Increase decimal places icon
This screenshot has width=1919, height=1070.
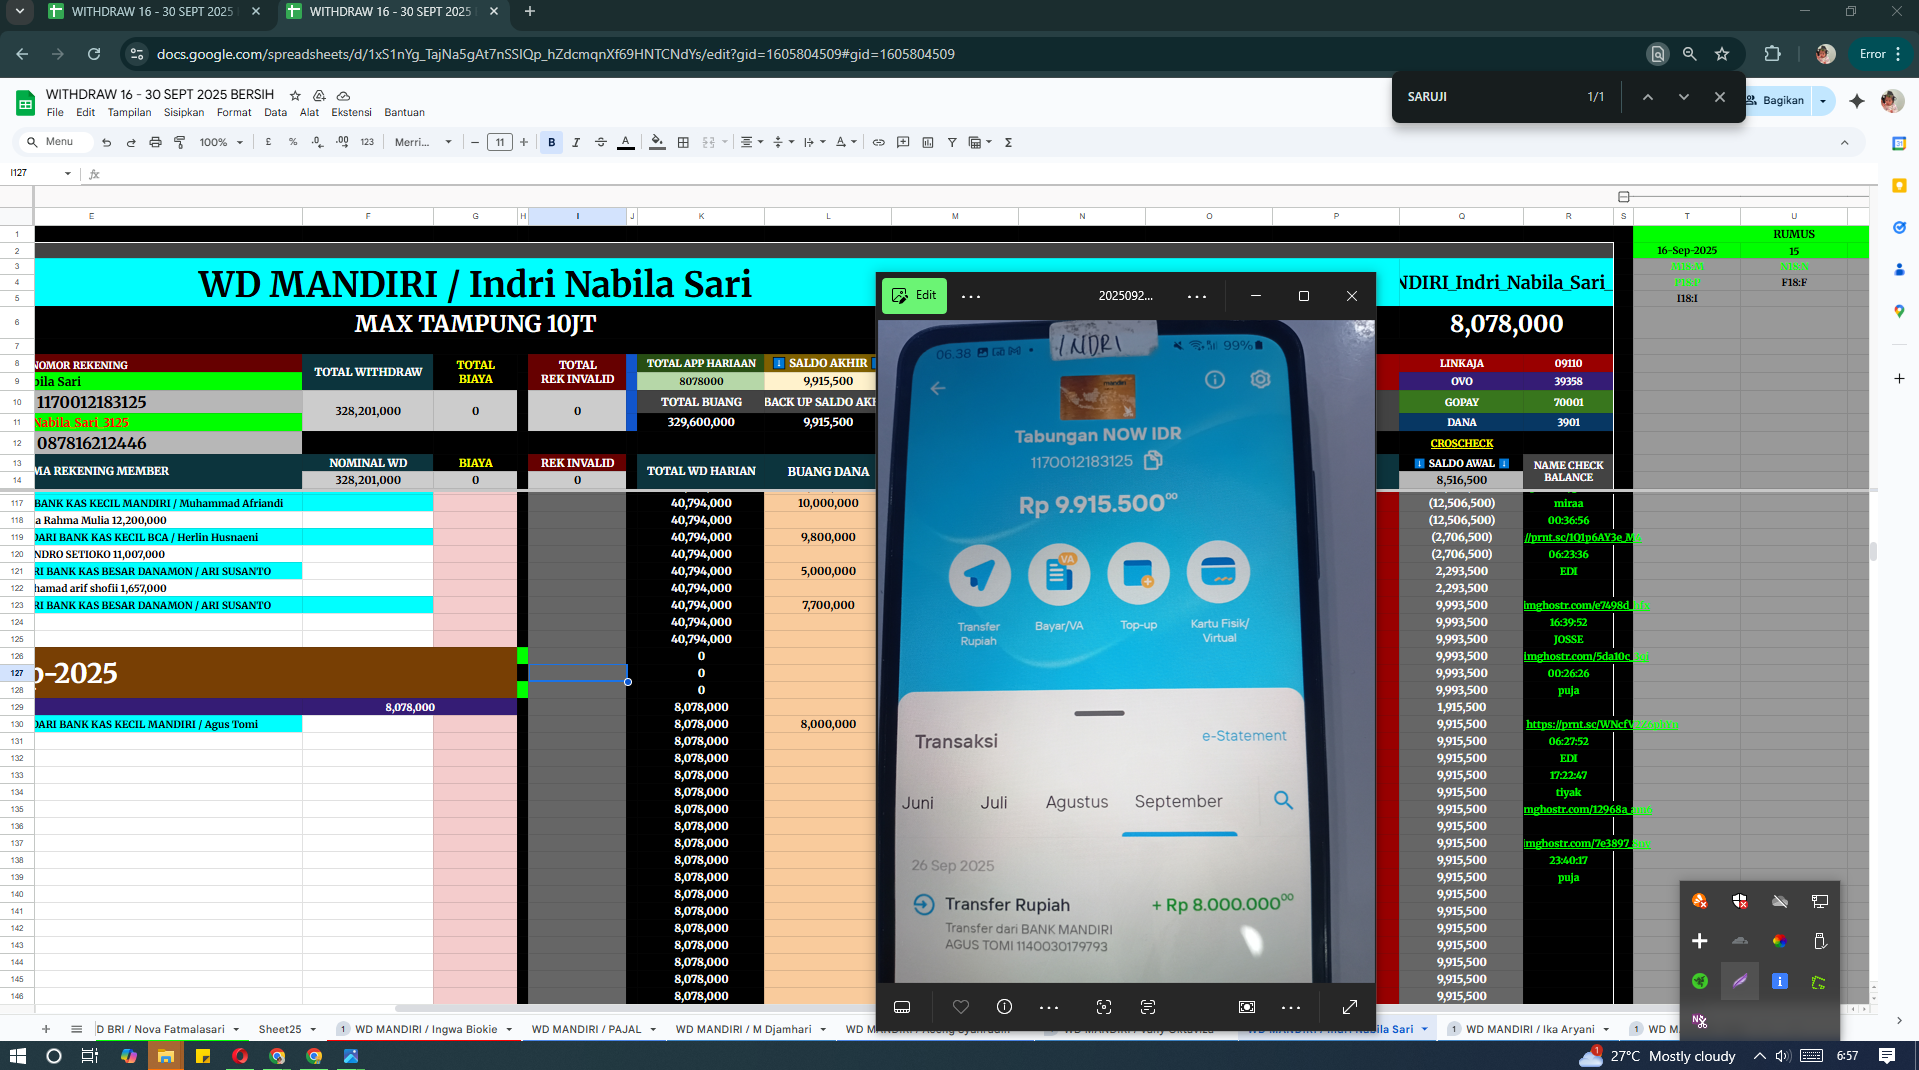(x=342, y=142)
